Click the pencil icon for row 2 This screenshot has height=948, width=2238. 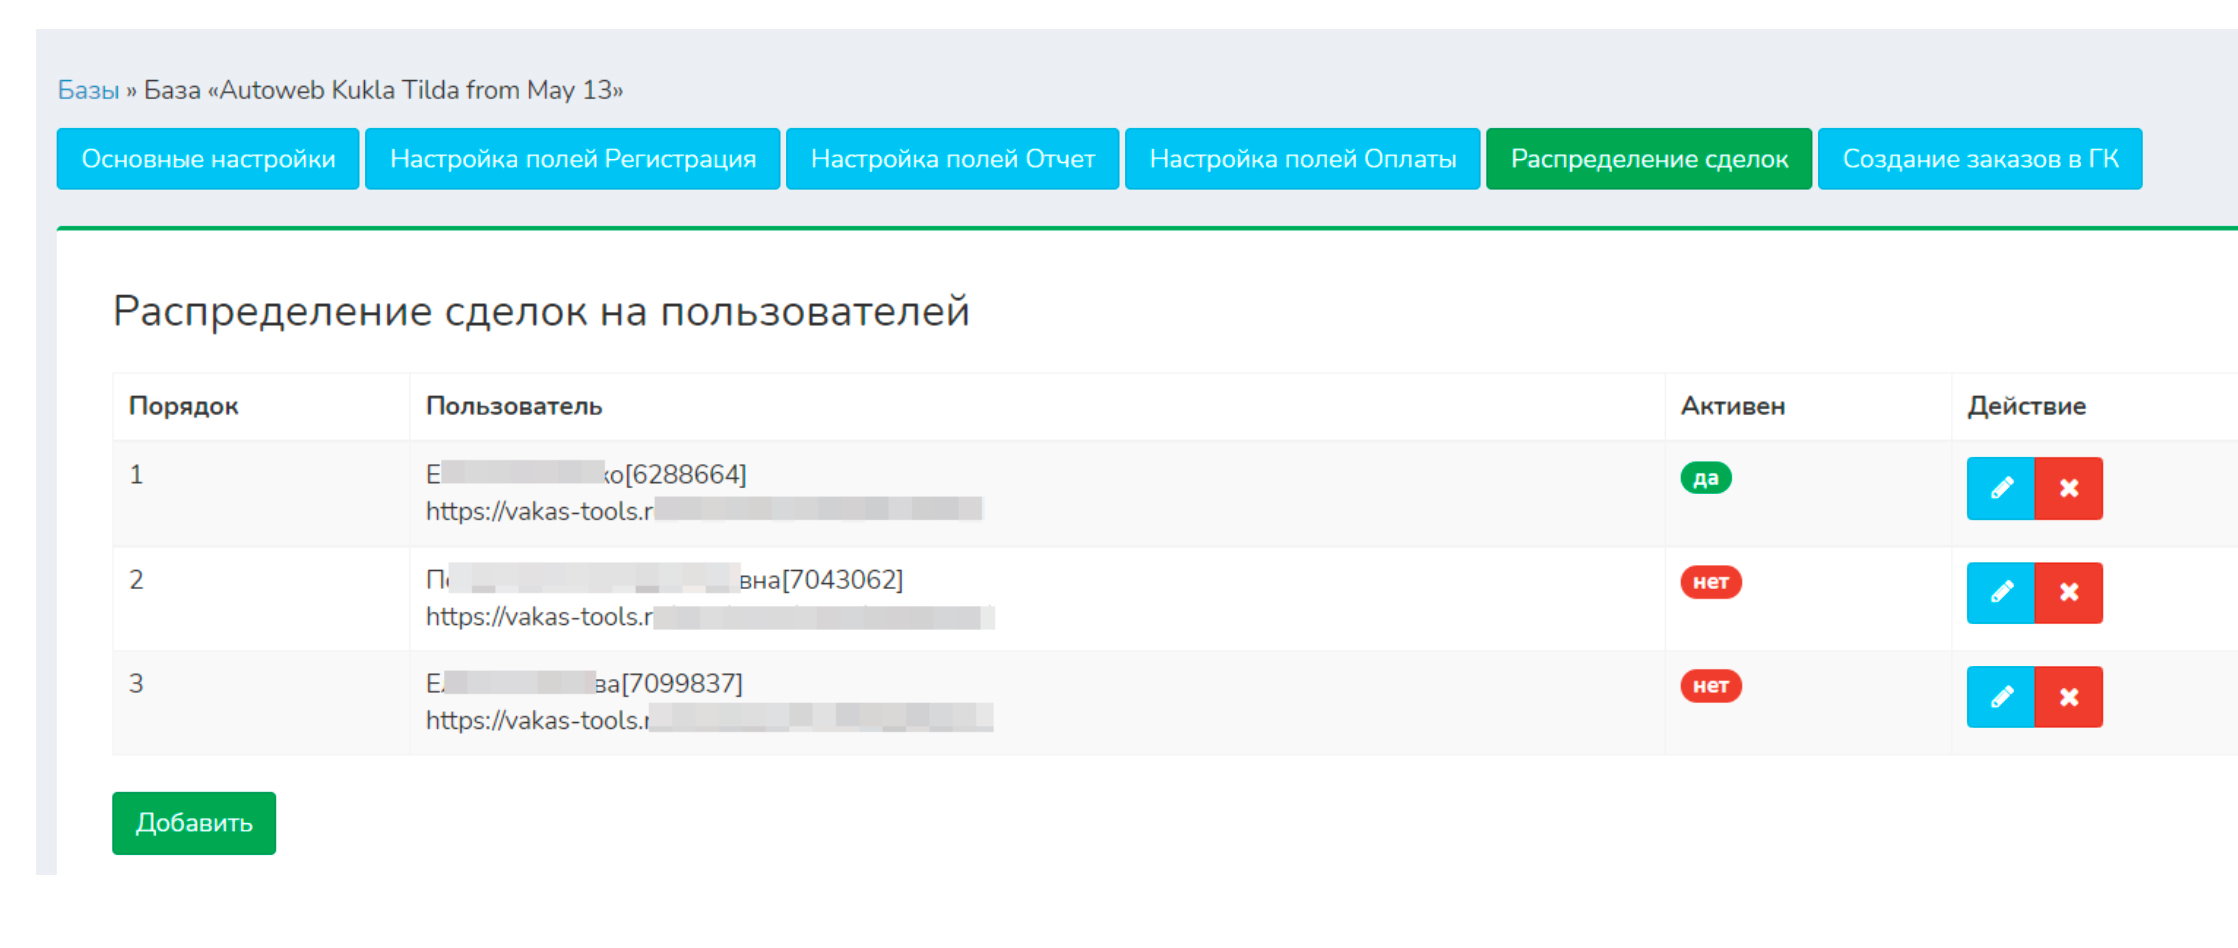click(x=2000, y=593)
